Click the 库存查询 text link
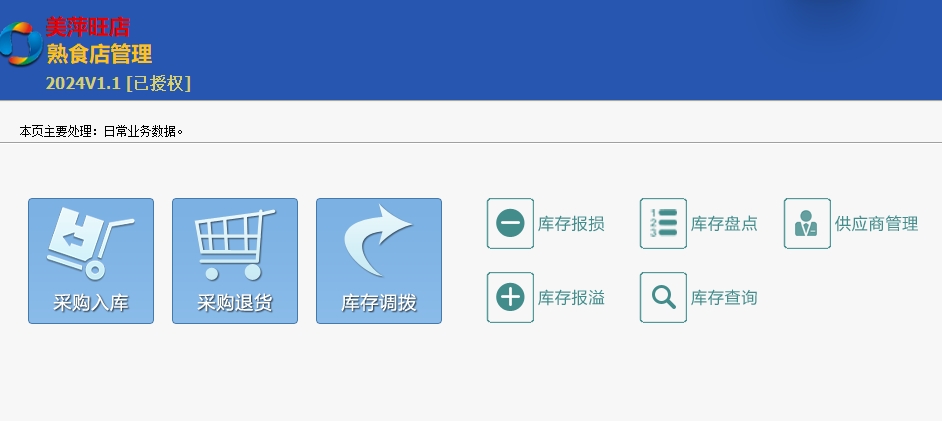The height and width of the screenshot is (421, 942). (x=724, y=298)
